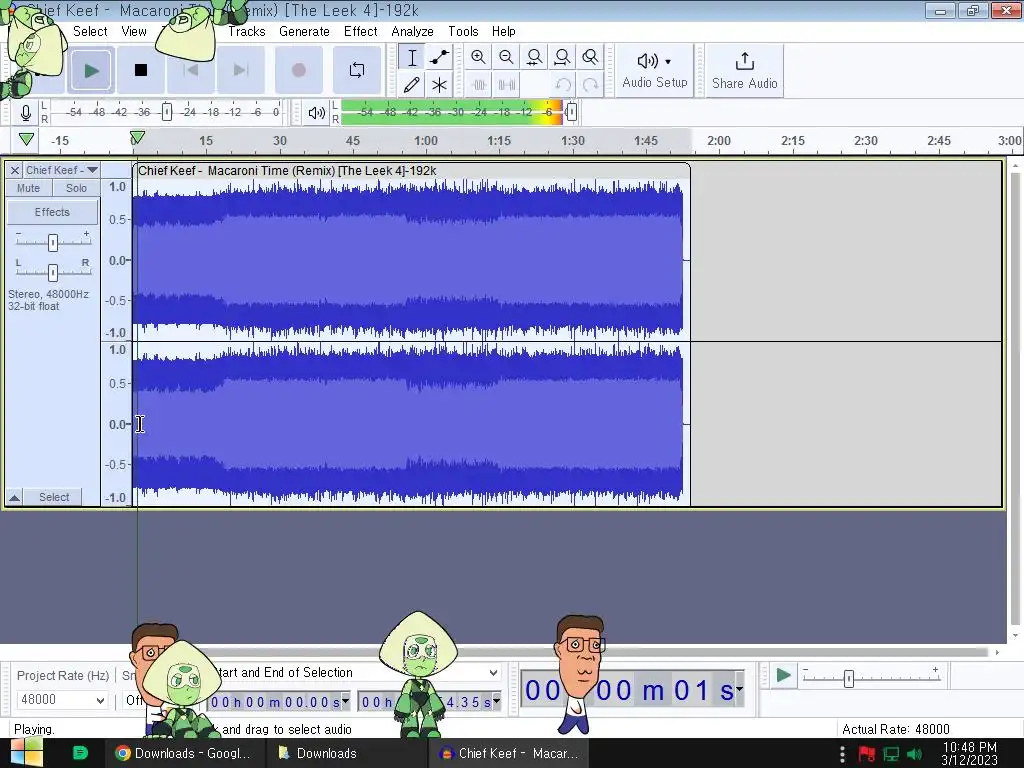The height and width of the screenshot is (768, 1024).
Task: Click the record meter microphone icon
Action: [25, 112]
